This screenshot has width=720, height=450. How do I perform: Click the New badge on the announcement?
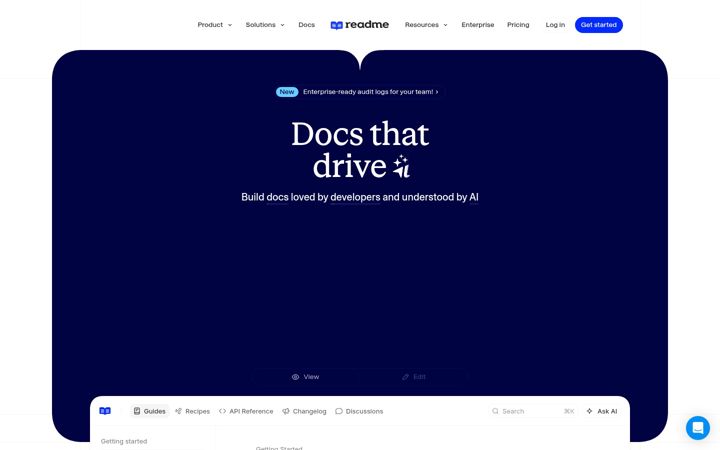(x=287, y=92)
